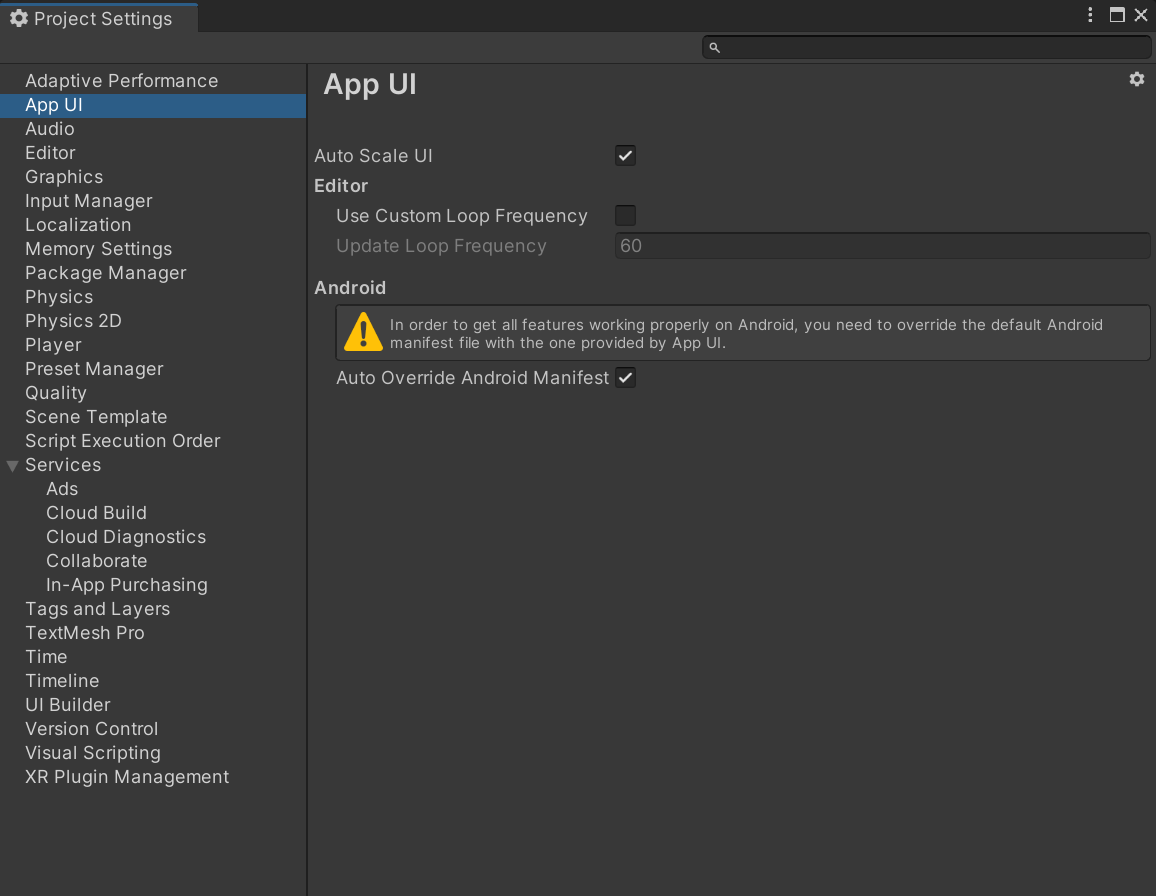Select Quality settings
This screenshot has height=896, width=1156.
[56, 392]
